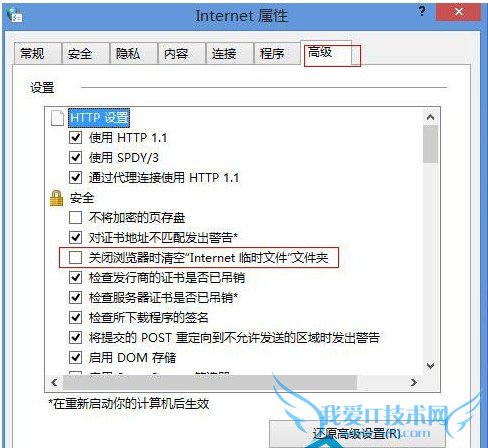Click the scroll left arrow in settings list
This screenshot has width=488, height=448.
pyautogui.click(x=54, y=382)
